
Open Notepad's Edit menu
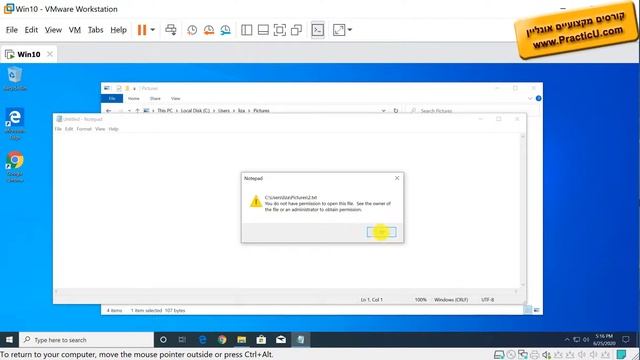click(x=69, y=129)
